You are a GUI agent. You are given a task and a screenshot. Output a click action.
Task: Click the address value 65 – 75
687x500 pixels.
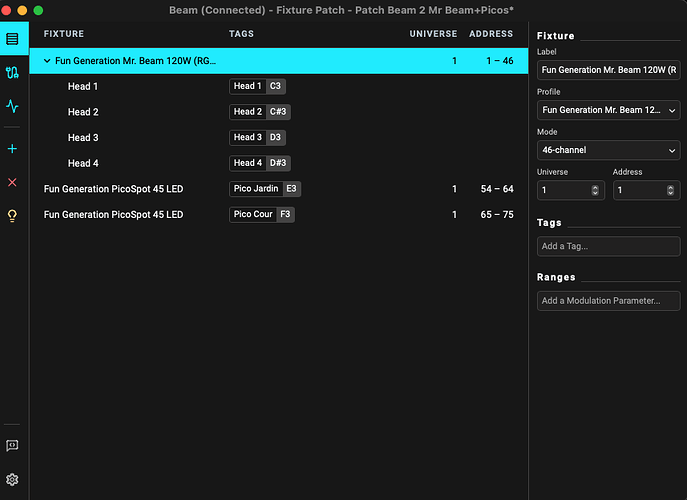point(497,215)
